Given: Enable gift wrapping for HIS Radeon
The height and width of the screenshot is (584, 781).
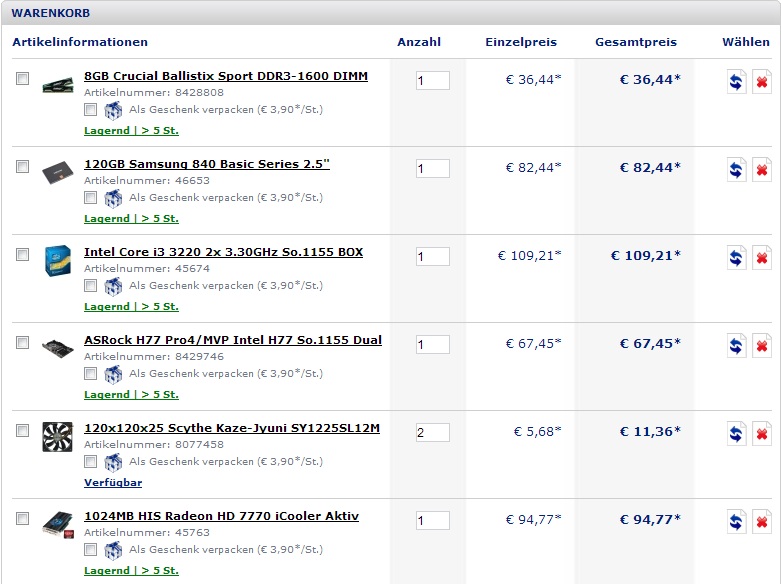Looking at the screenshot, I should [90, 550].
